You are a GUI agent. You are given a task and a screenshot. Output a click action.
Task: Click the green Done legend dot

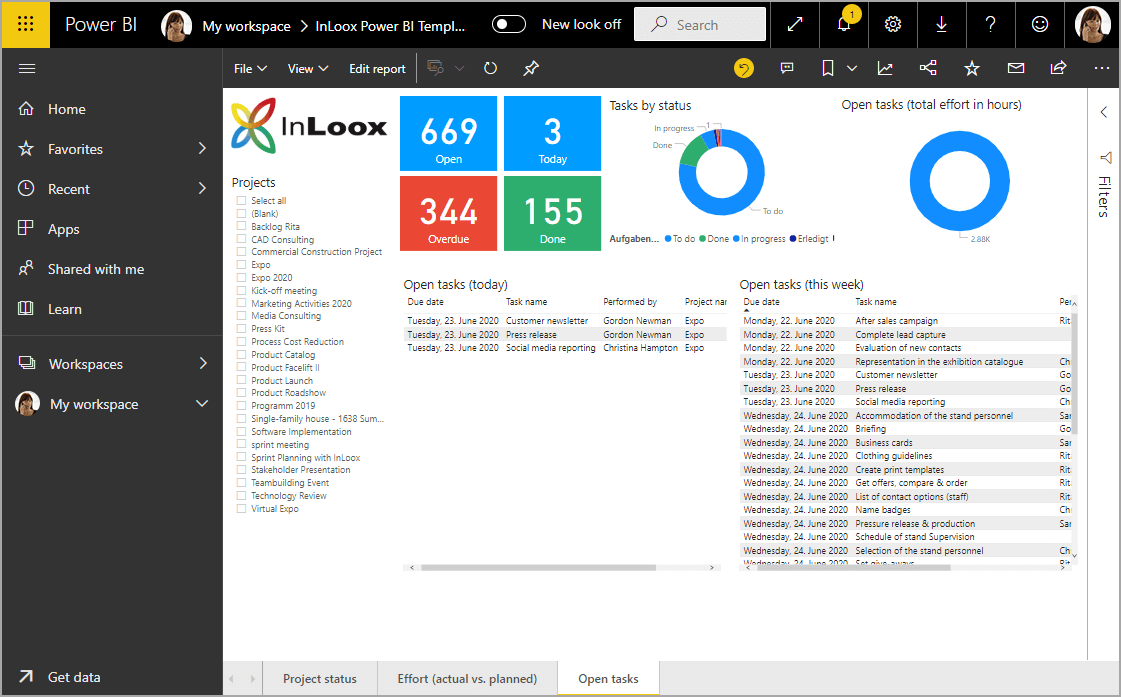pyautogui.click(x=703, y=239)
